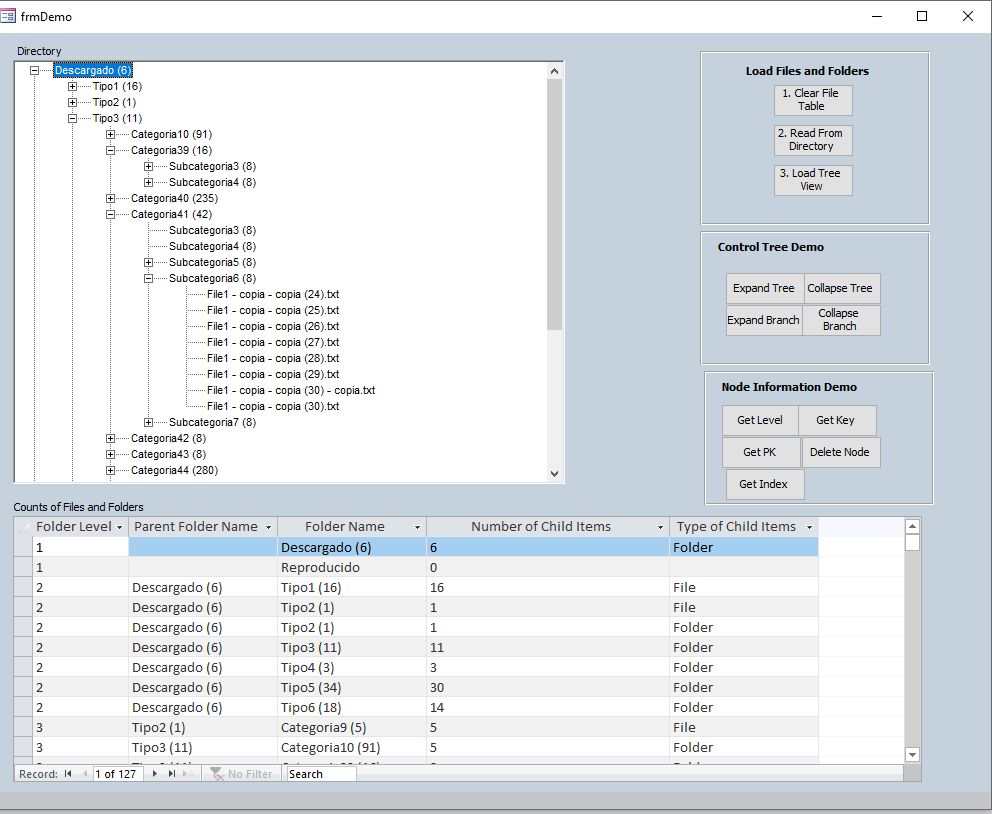
Task: Select the Categoria42 (8) tree label
Action: [168, 438]
